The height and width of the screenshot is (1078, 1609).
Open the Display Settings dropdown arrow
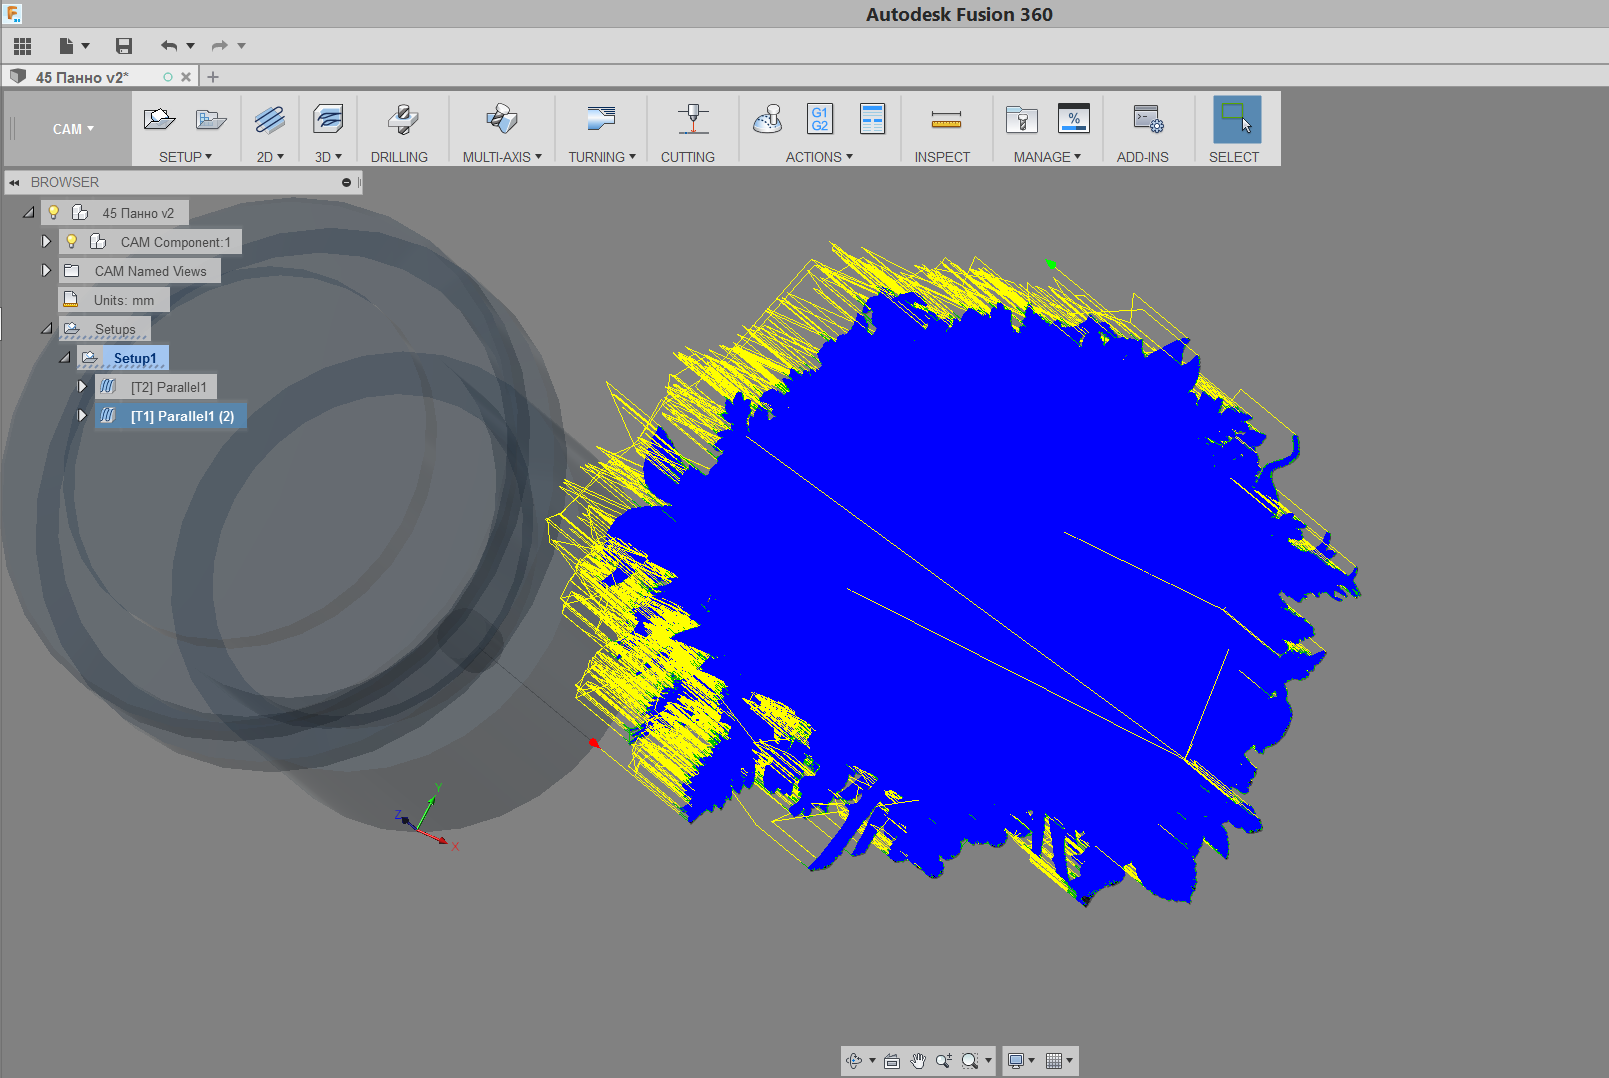tap(1031, 1061)
